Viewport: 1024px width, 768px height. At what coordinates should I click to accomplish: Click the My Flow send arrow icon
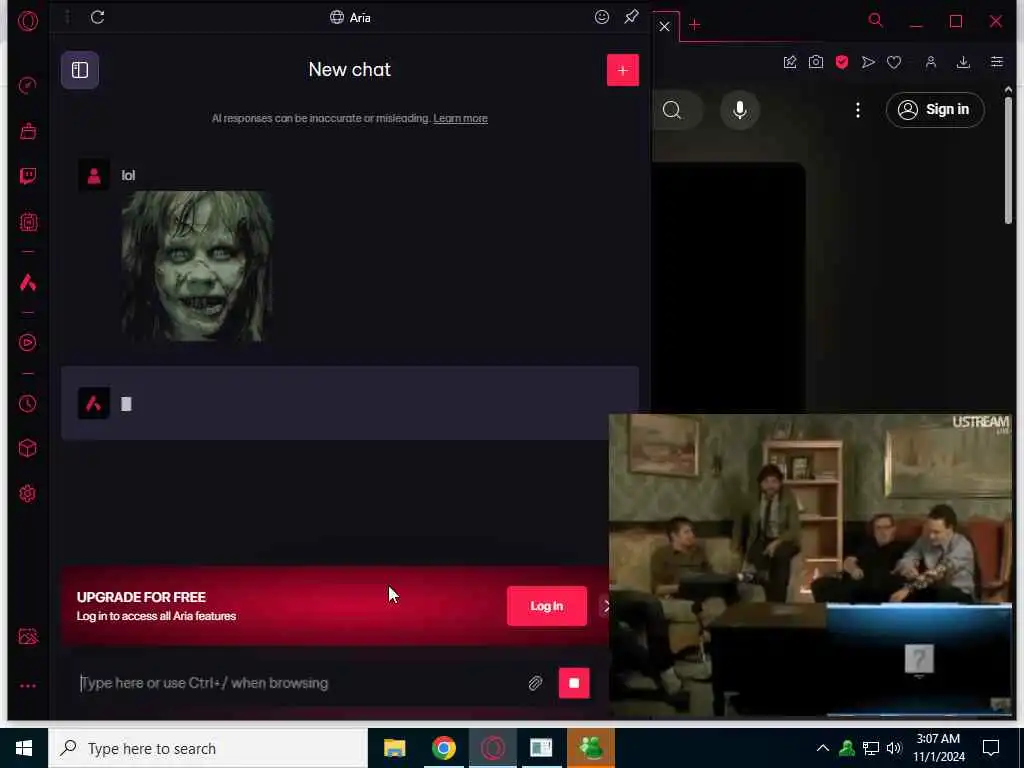click(868, 62)
